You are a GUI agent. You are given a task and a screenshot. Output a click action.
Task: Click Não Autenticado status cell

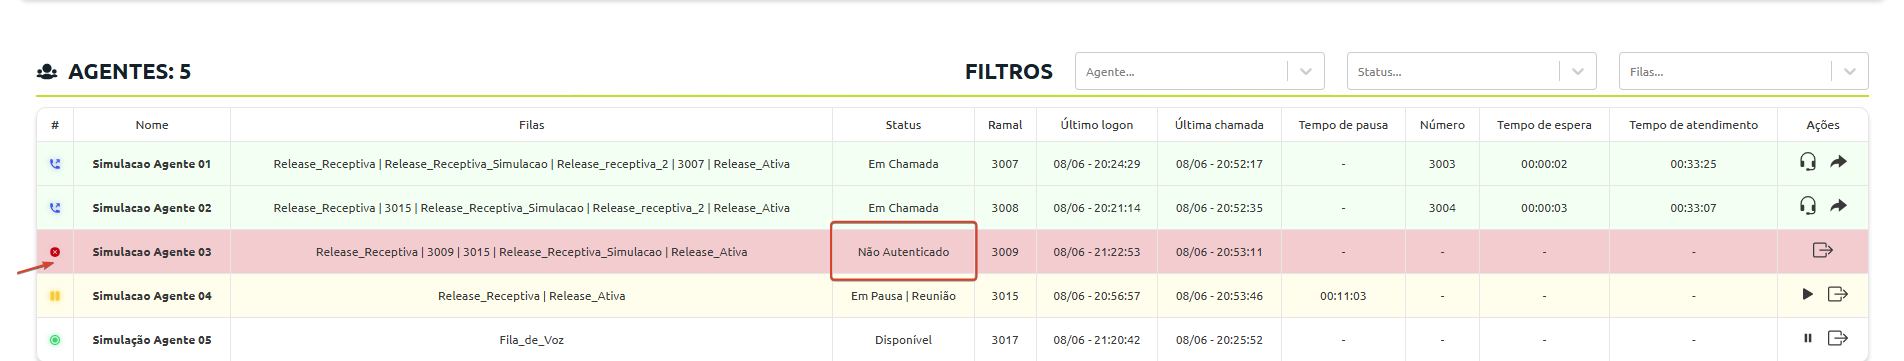tap(903, 252)
